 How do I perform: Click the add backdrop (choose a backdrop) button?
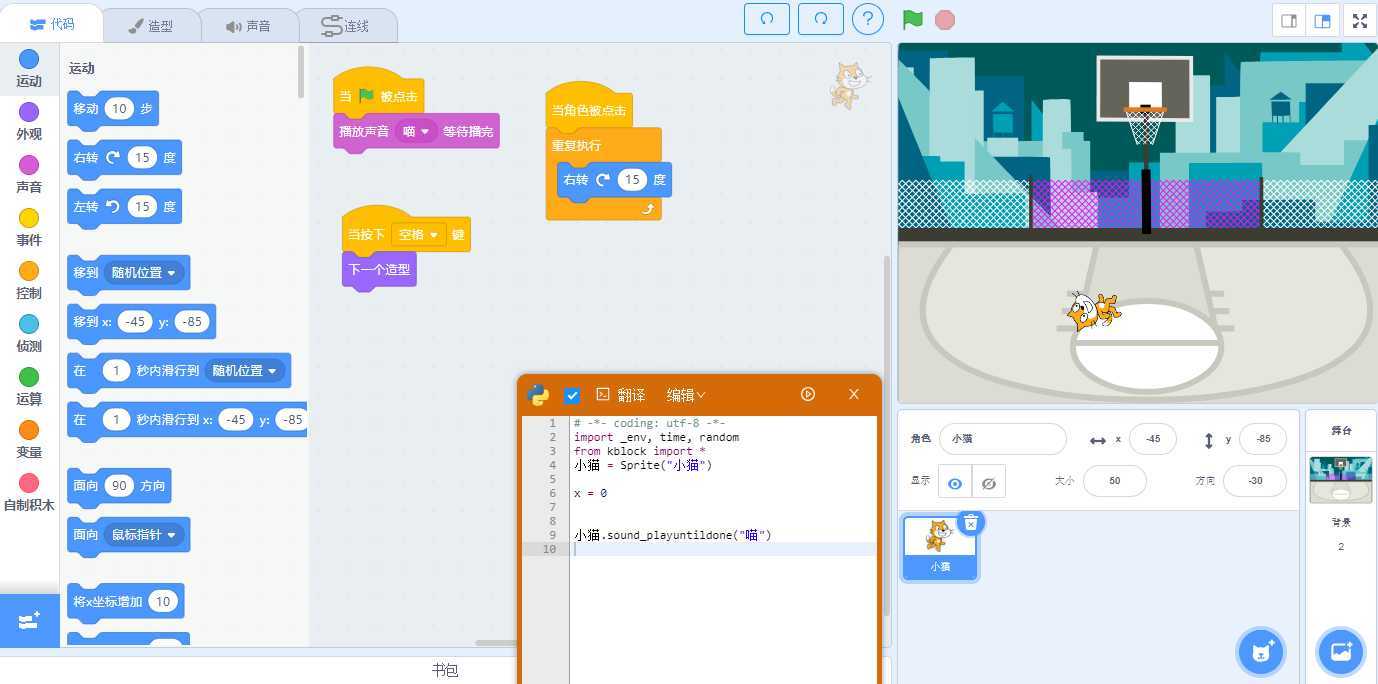click(1340, 652)
